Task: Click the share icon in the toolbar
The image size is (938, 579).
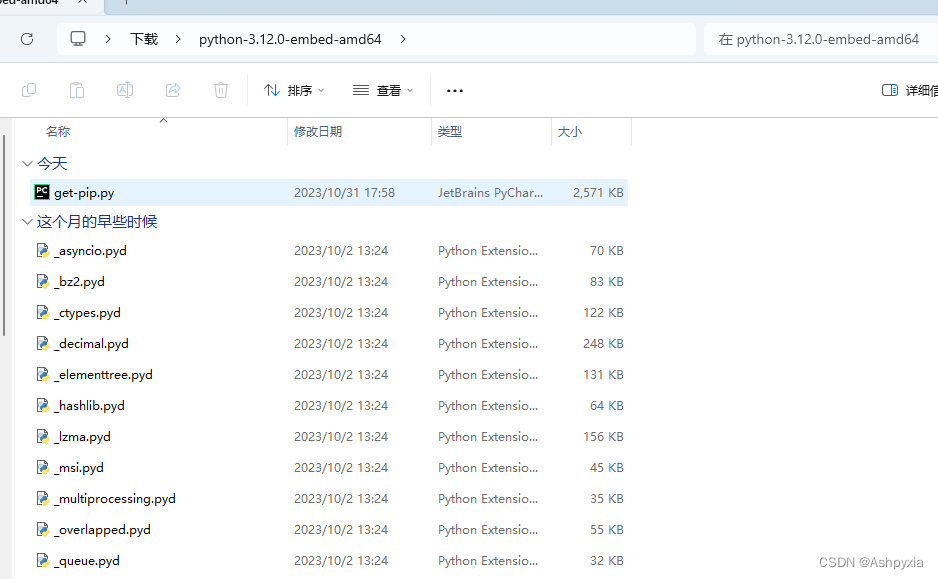Action: [173, 90]
